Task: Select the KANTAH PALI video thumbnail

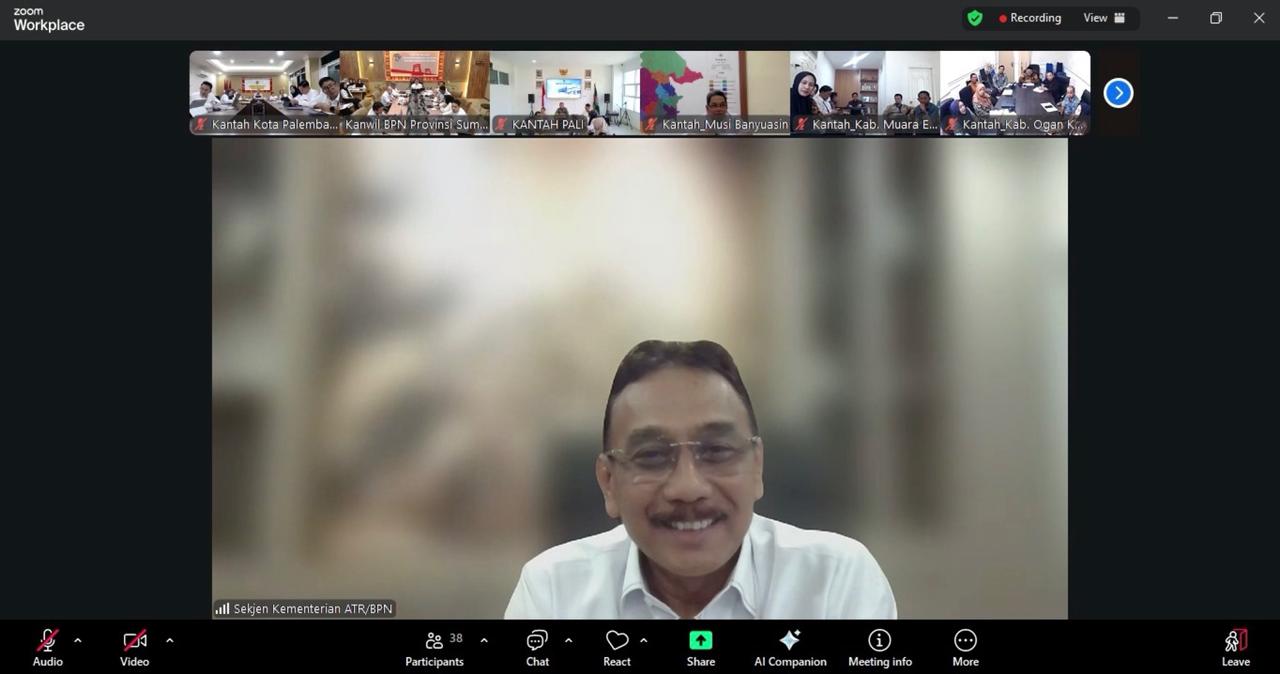Action: click(x=565, y=92)
